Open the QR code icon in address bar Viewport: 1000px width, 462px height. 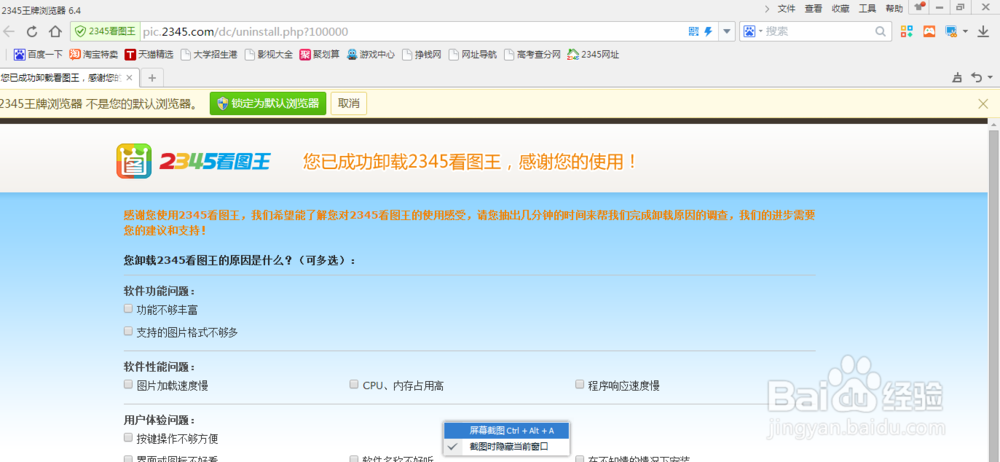[x=694, y=31]
